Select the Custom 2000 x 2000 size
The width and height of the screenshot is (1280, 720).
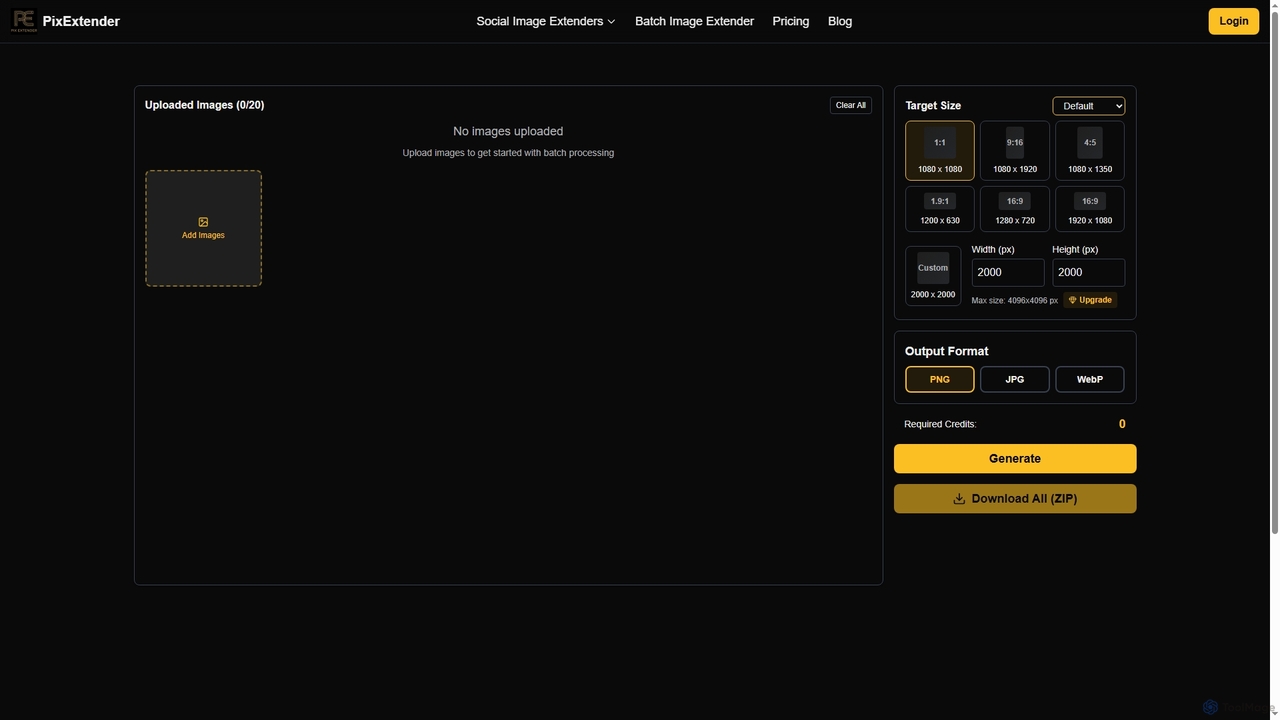tap(933, 276)
